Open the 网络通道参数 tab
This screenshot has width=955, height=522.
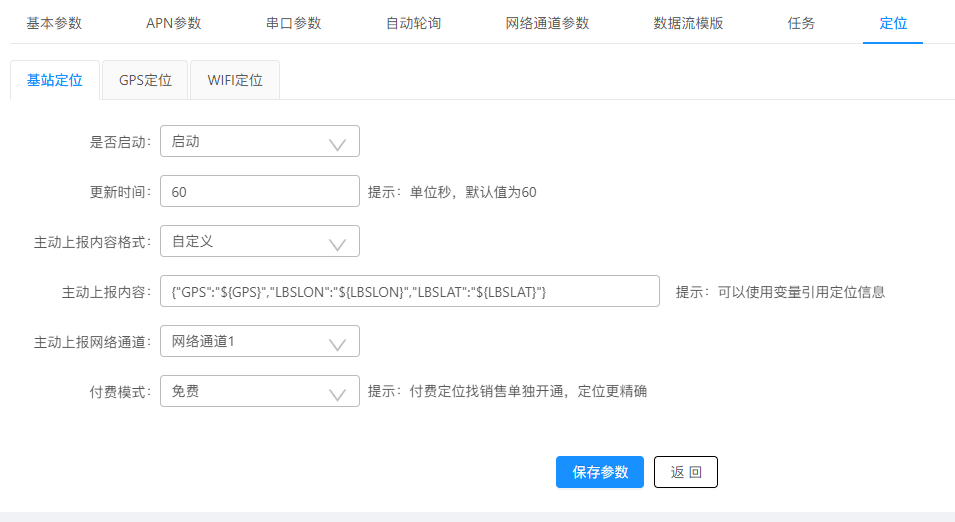(547, 23)
